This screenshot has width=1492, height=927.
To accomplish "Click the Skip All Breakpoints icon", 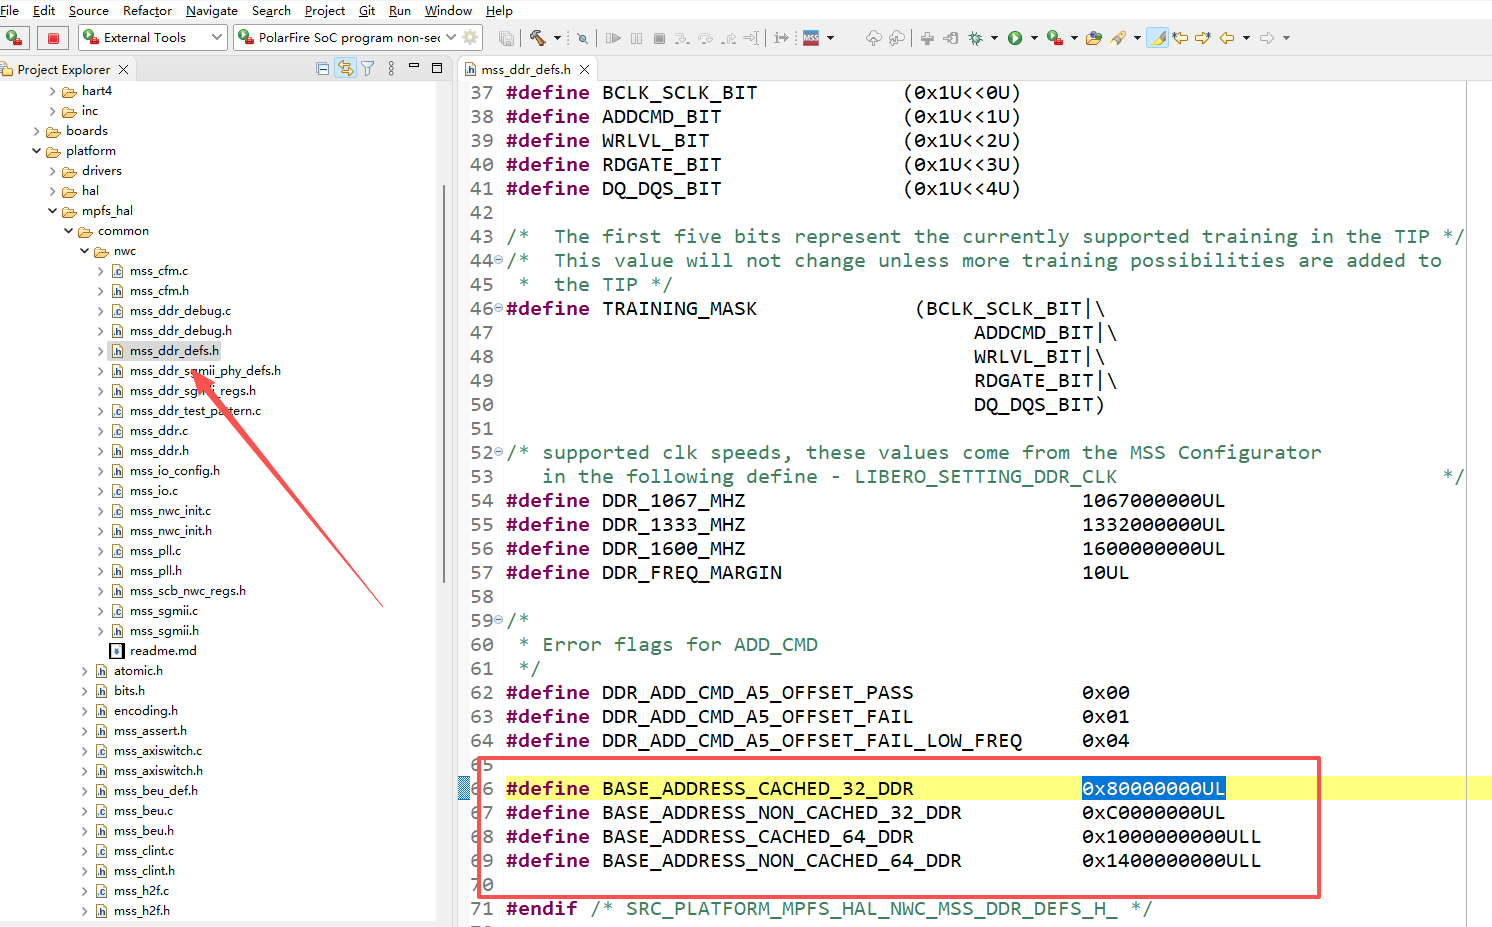I will [x=582, y=38].
